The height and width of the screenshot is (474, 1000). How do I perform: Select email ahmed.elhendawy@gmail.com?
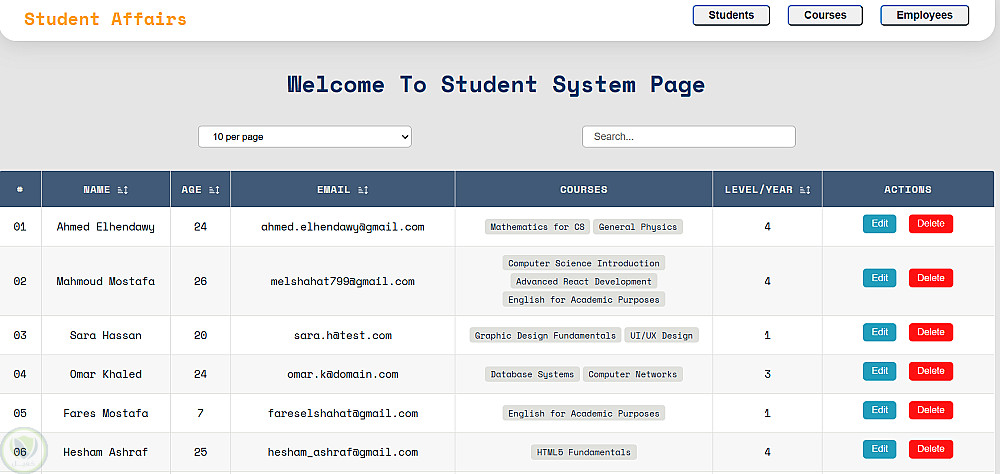pos(342,227)
